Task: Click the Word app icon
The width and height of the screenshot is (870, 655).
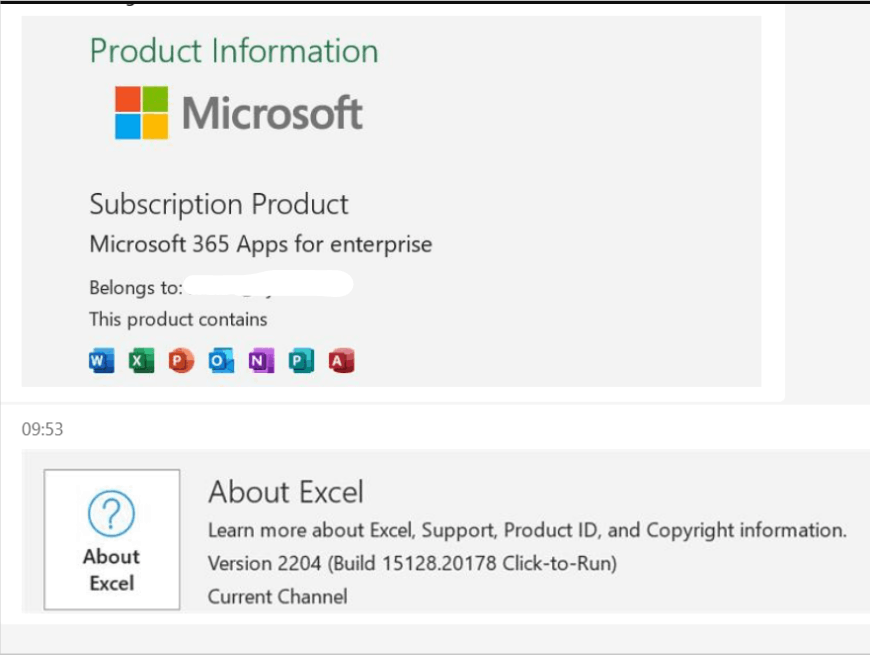Action: [x=102, y=361]
